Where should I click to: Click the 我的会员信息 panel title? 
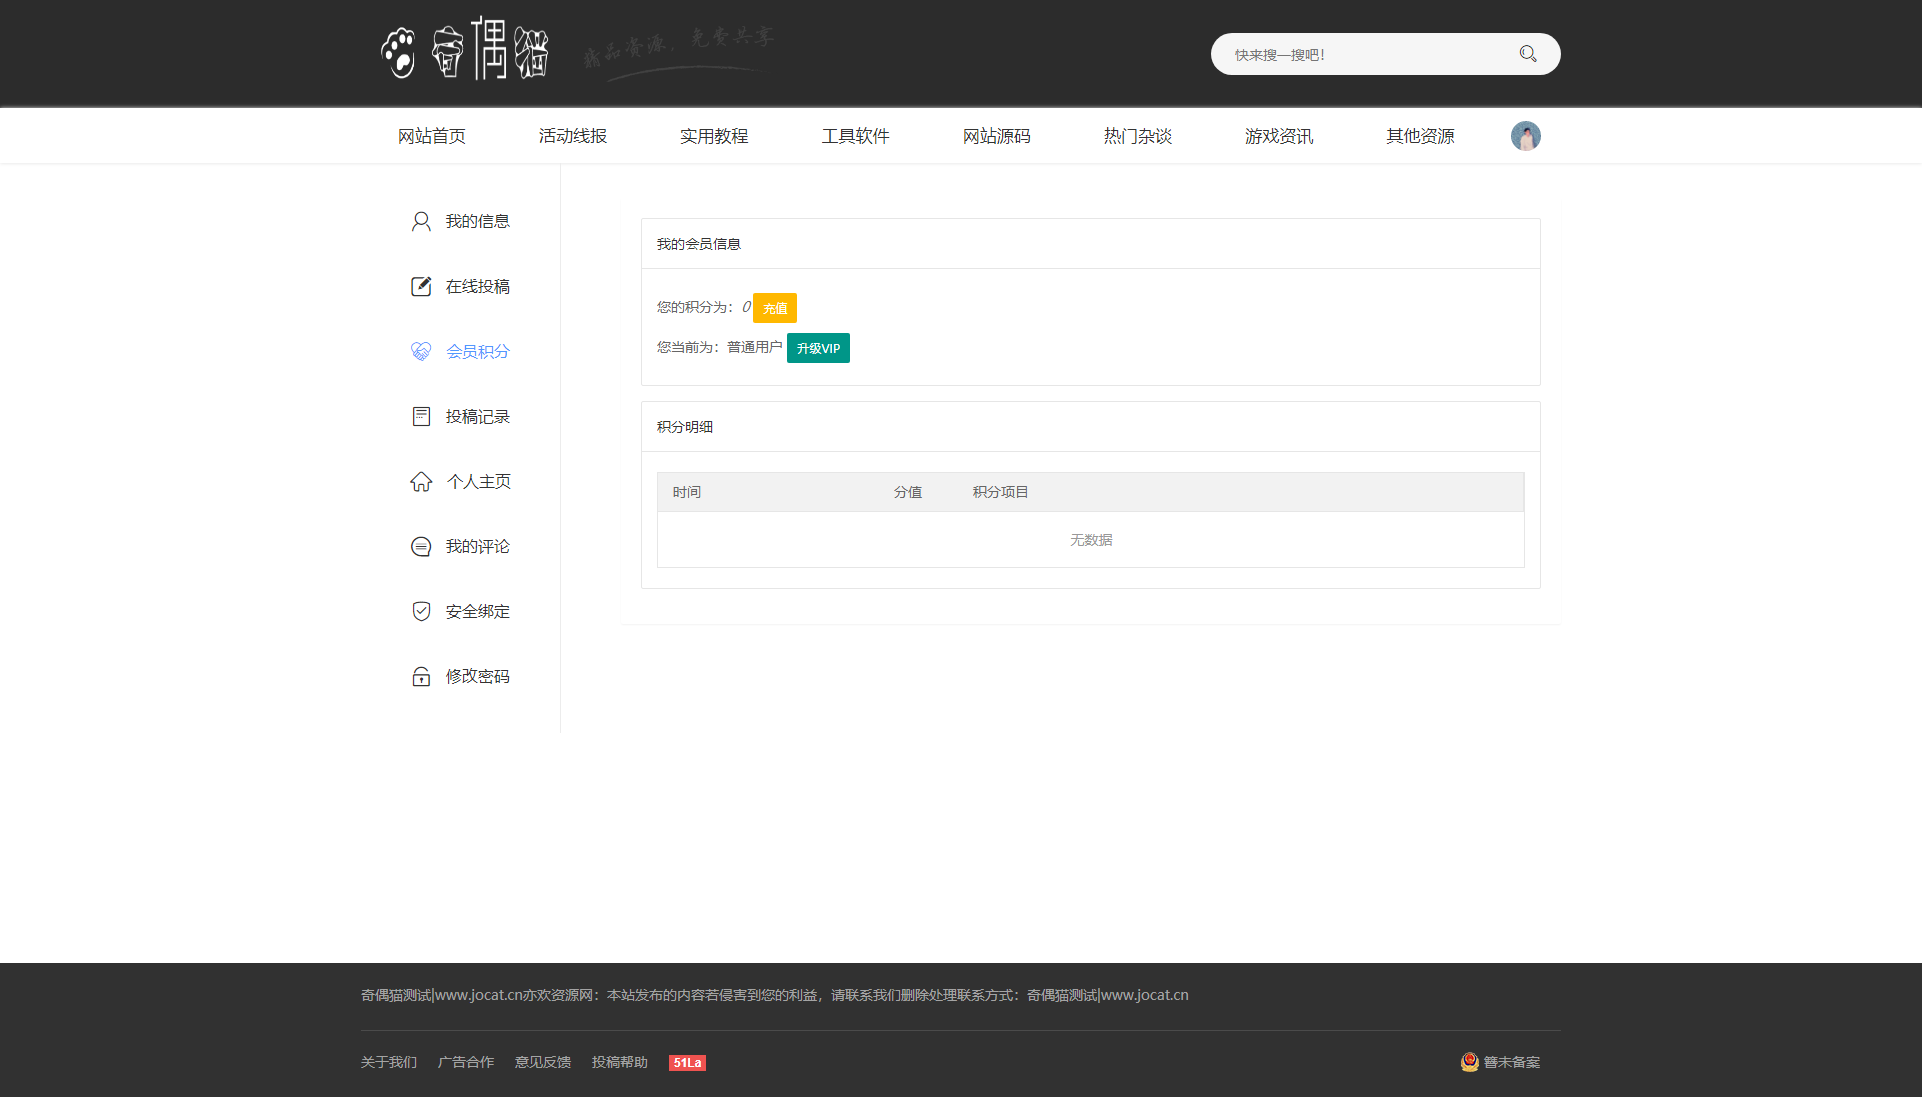[699, 244]
